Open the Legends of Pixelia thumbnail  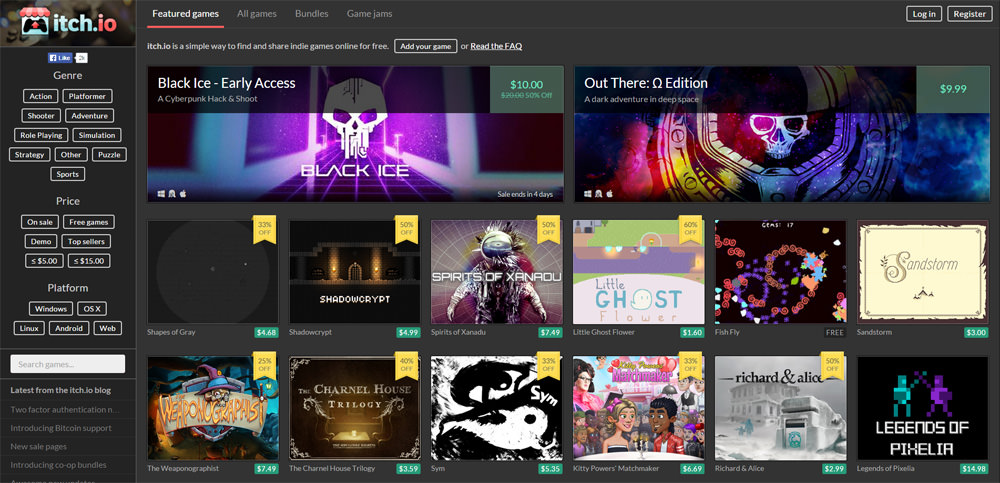pyautogui.click(x=922, y=408)
